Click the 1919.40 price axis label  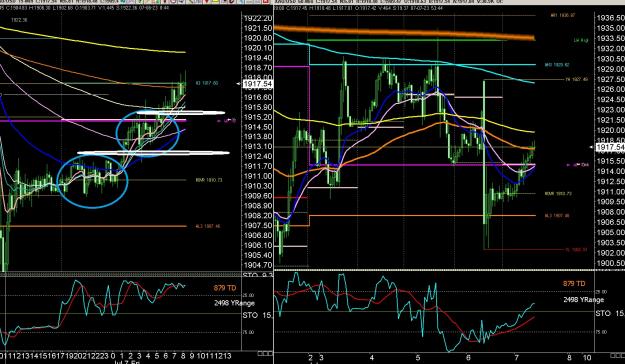click(x=257, y=58)
